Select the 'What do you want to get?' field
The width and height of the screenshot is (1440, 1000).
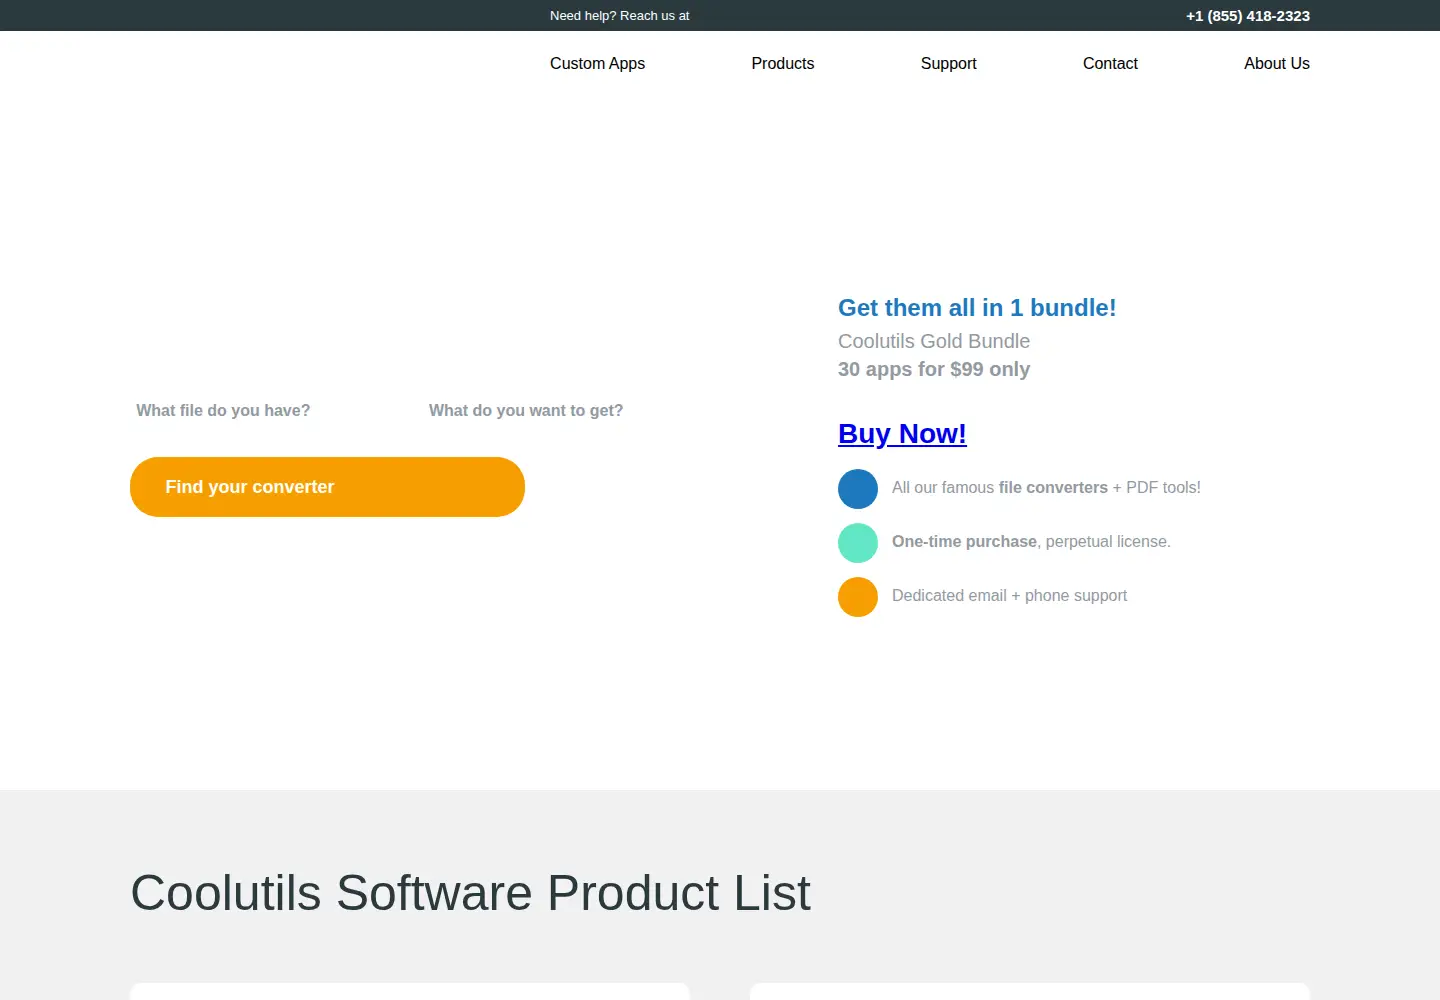526,411
